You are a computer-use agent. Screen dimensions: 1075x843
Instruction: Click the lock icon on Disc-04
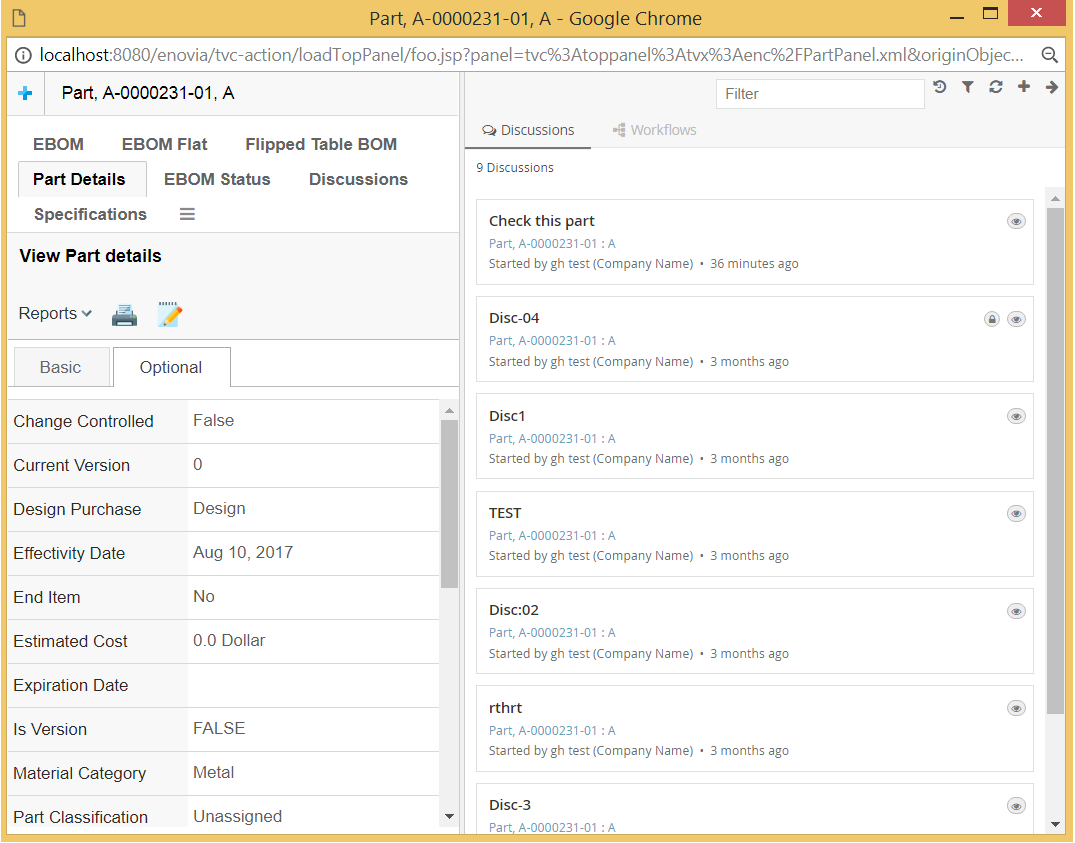pos(991,319)
